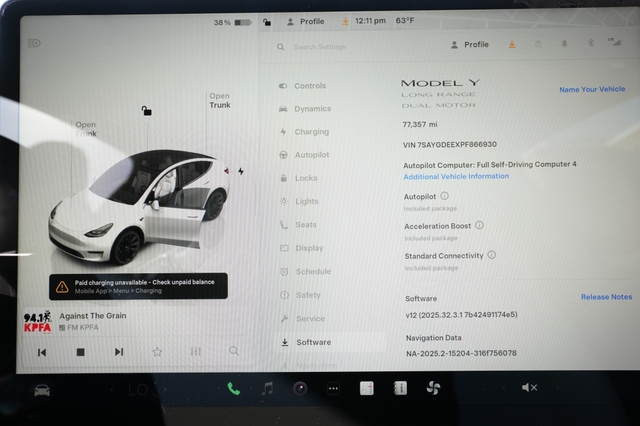Tap the volume increase right arrow
Viewport: 640px width, 426px height.
coord(558,388)
